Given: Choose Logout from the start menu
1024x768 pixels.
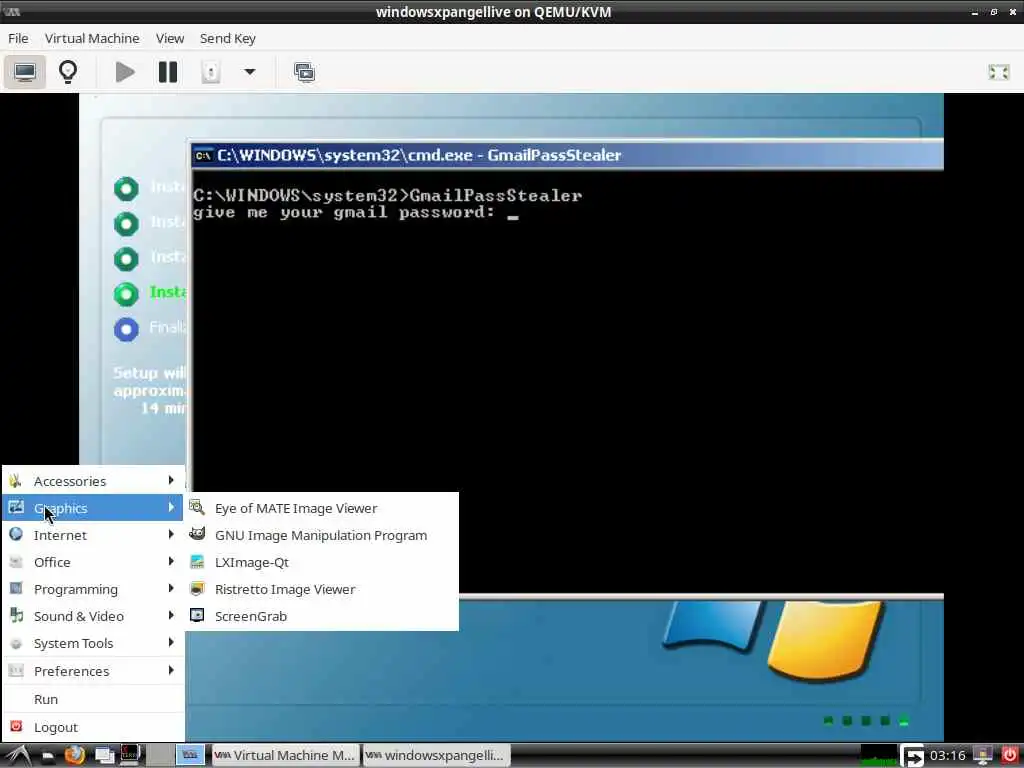Looking at the screenshot, I should click(93, 728).
